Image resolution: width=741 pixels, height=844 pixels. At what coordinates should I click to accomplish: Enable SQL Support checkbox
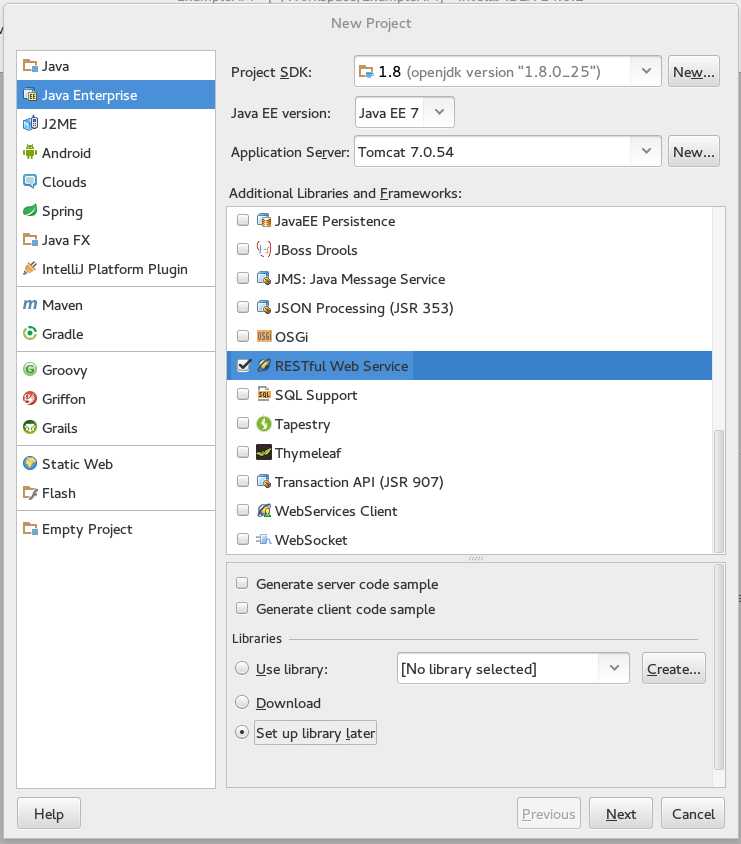click(x=243, y=394)
